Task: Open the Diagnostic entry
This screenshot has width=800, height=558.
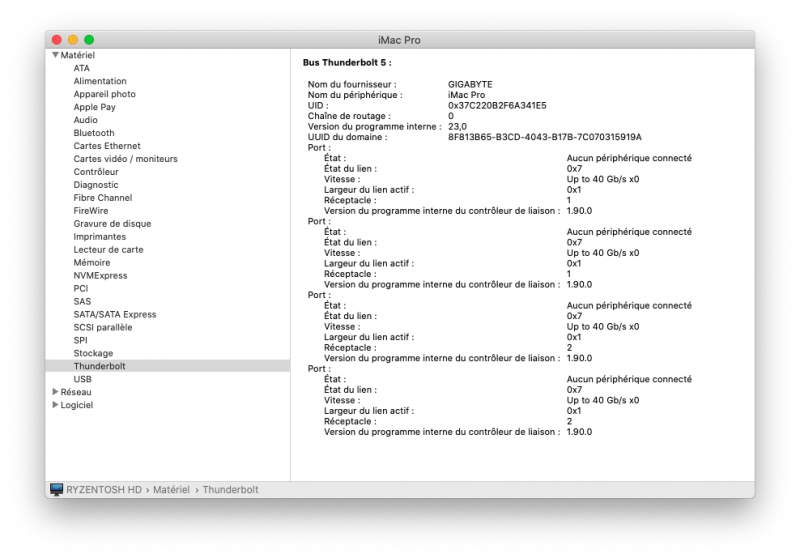Action: 96,185
